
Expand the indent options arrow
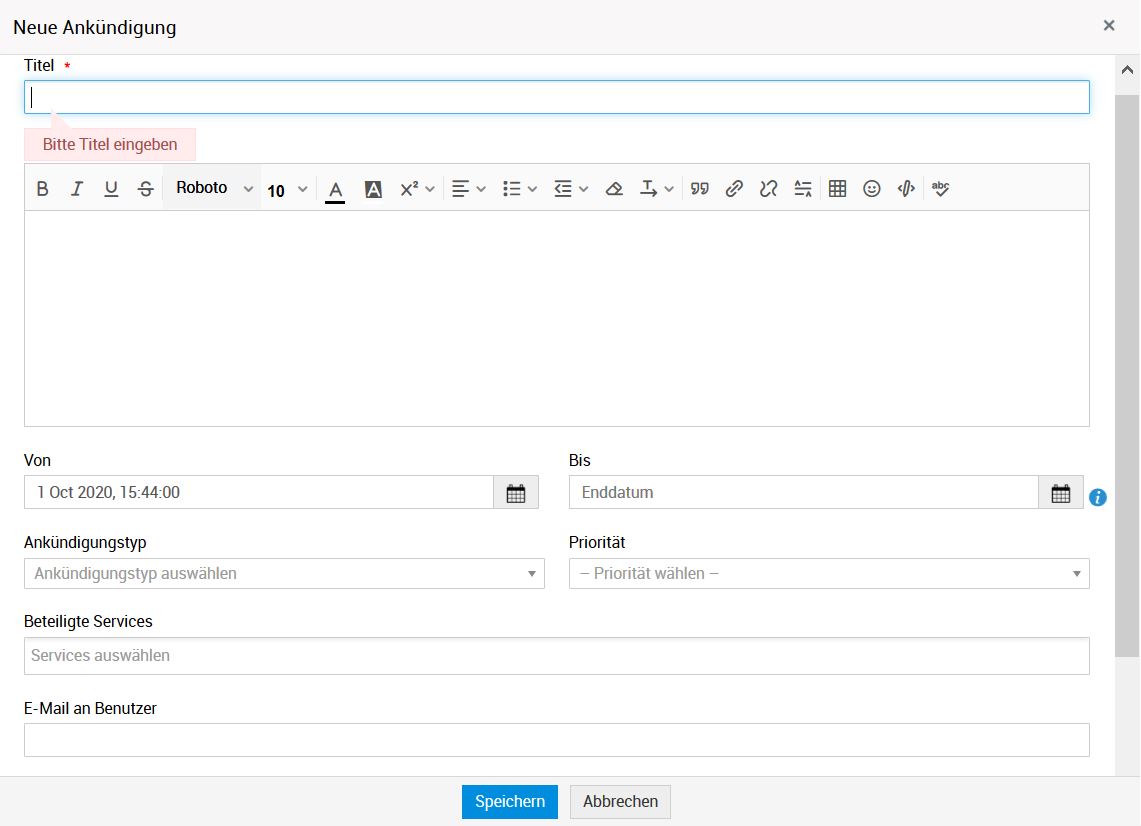584,189
